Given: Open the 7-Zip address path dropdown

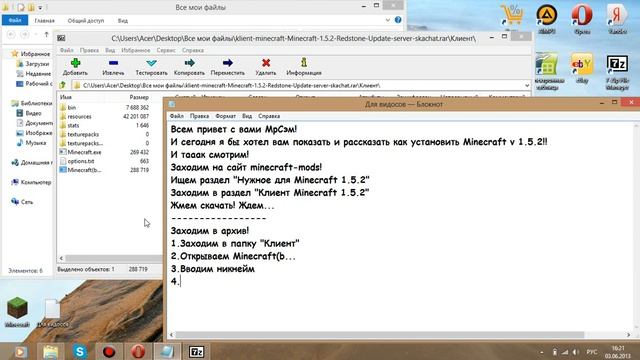Looking at the screenshot, I should (527, 85).
